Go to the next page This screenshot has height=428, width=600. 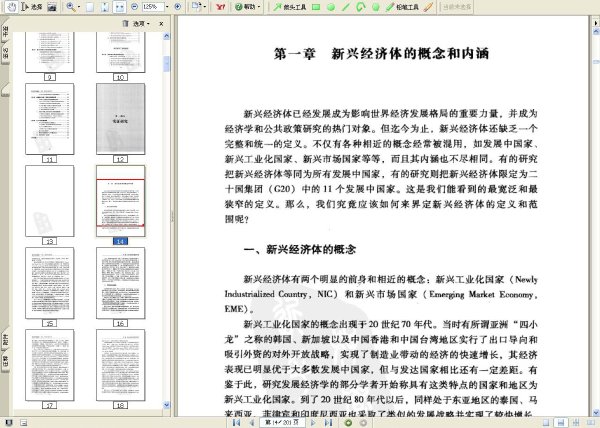coord(313,423)
